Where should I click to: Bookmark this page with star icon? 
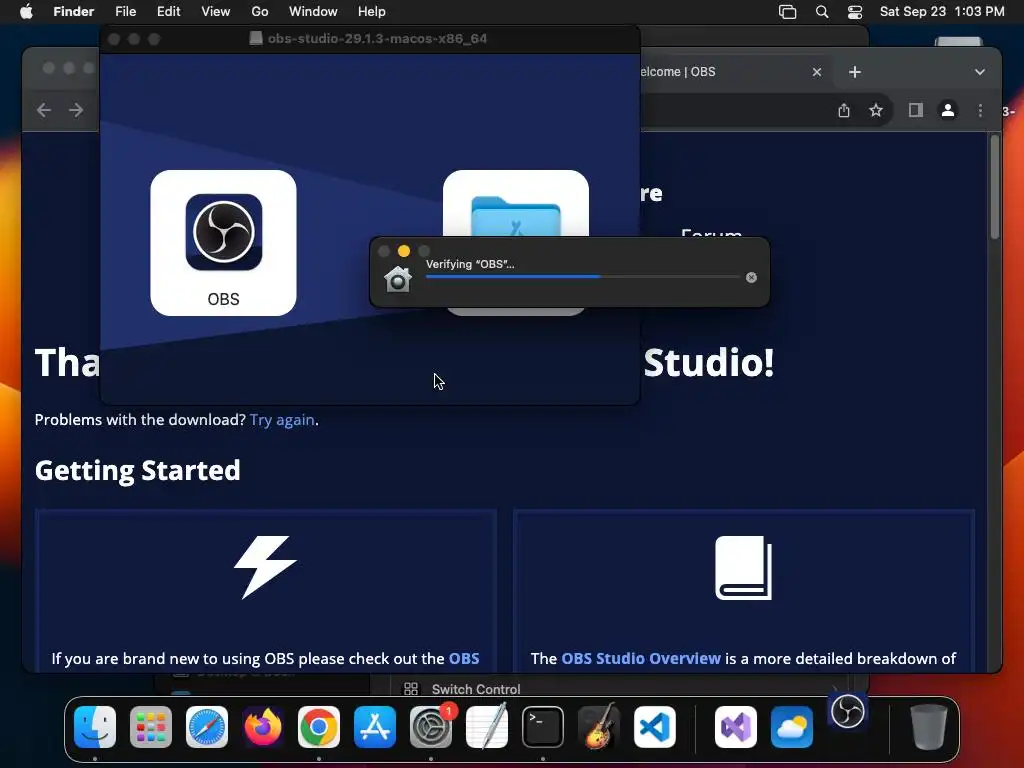[876, 110]
